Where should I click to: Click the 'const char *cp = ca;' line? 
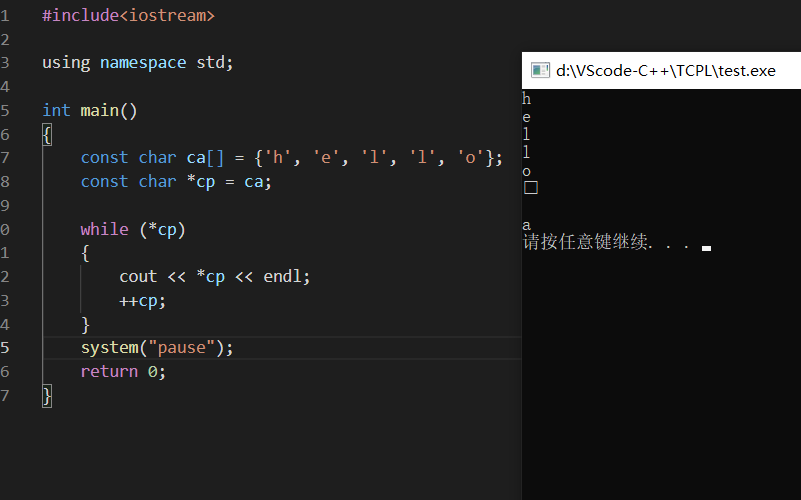(176, 181)
